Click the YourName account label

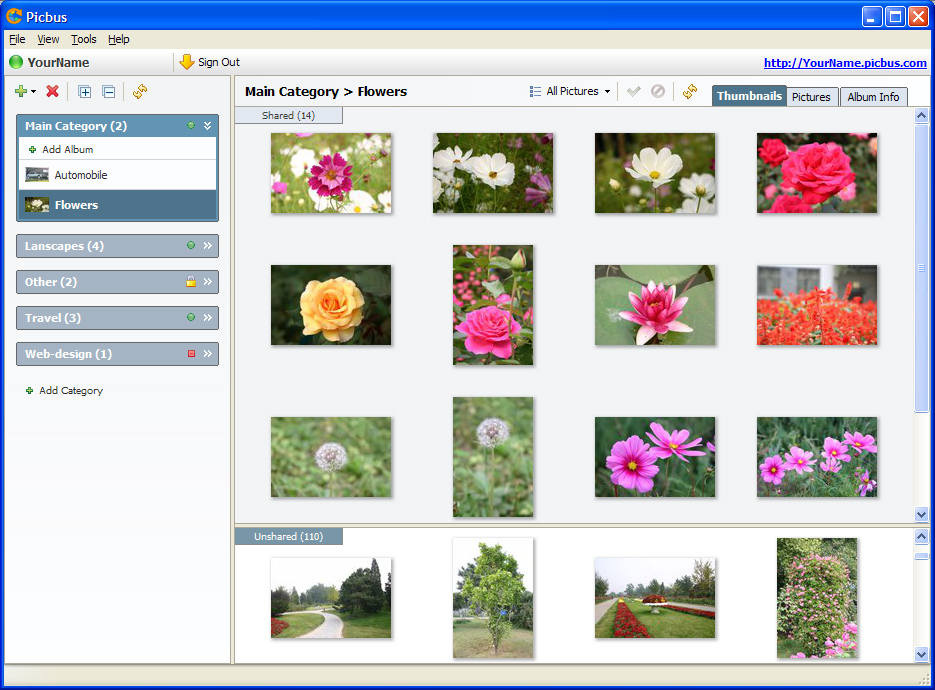tap(58, 63)
